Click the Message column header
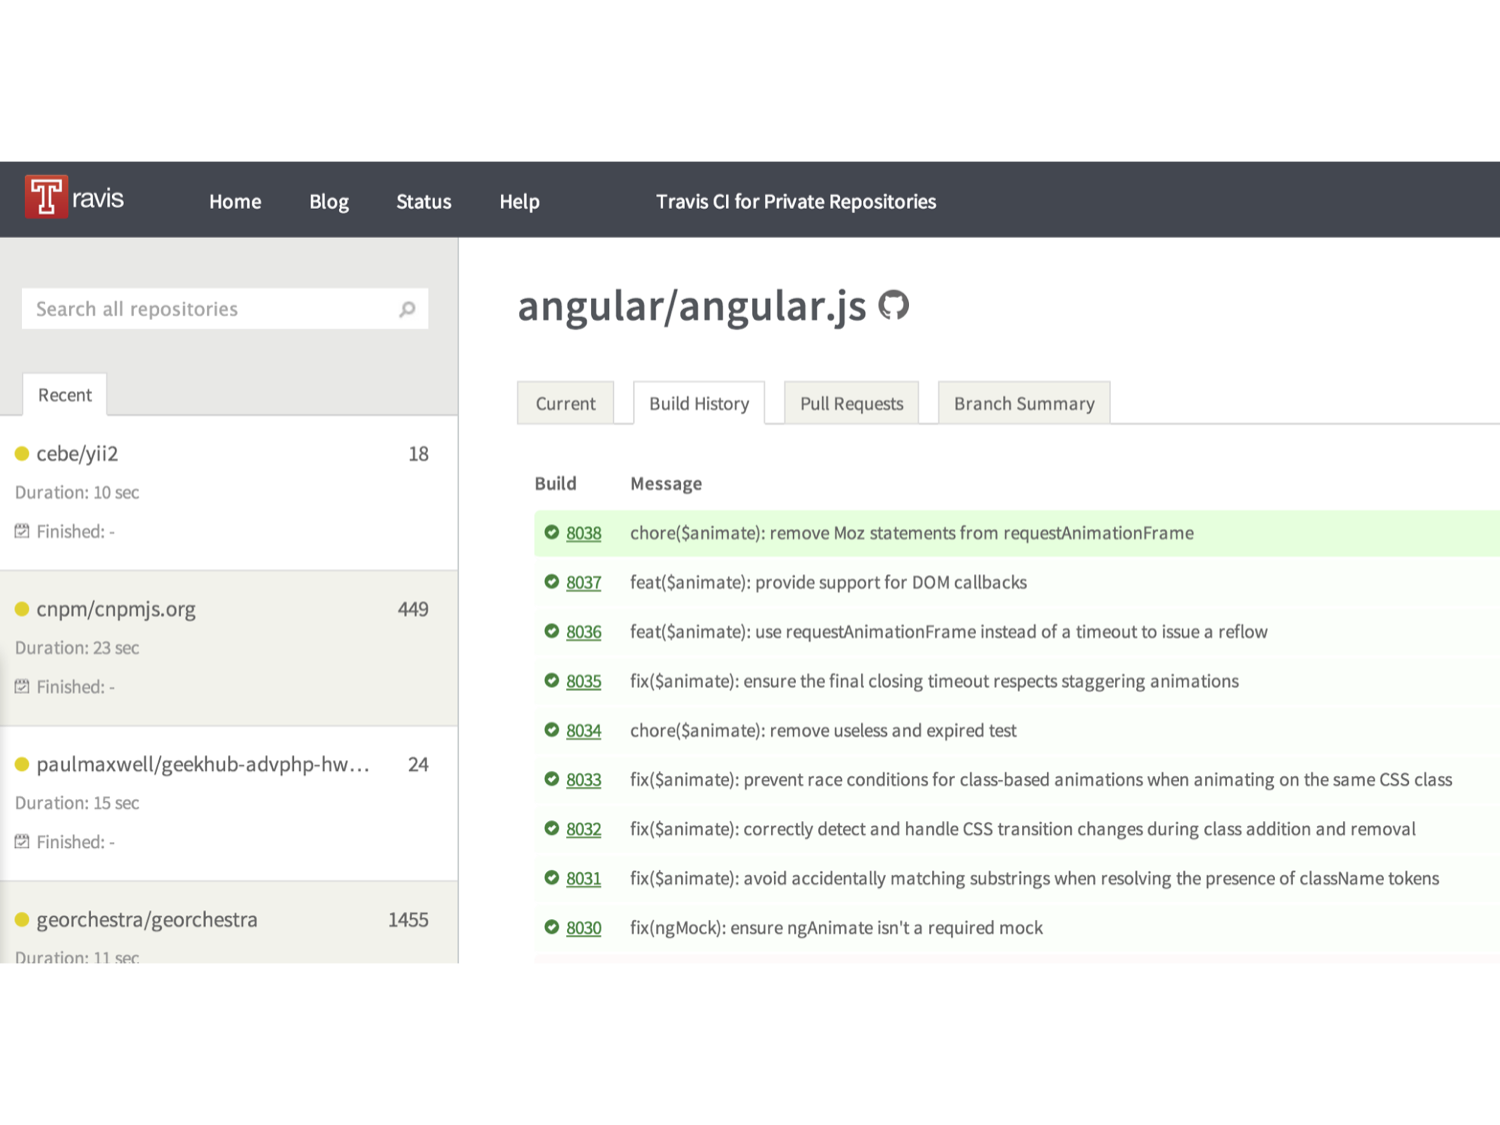Viewport: 1500px width, 1125px height. [666, 484]
